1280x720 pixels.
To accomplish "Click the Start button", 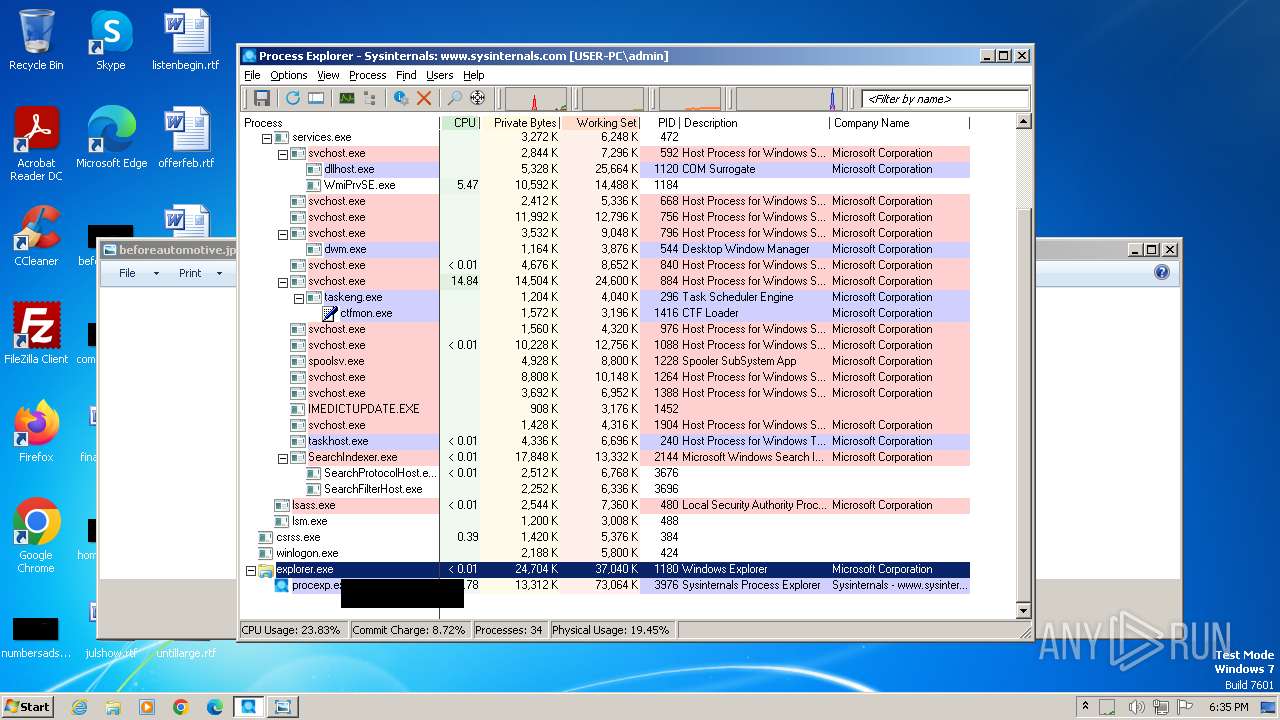I will pos(28,707).
